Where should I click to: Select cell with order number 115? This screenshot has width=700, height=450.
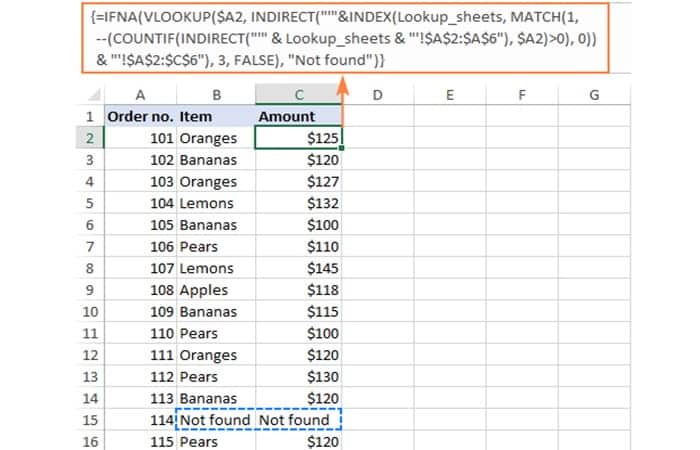tap(141, 442)
